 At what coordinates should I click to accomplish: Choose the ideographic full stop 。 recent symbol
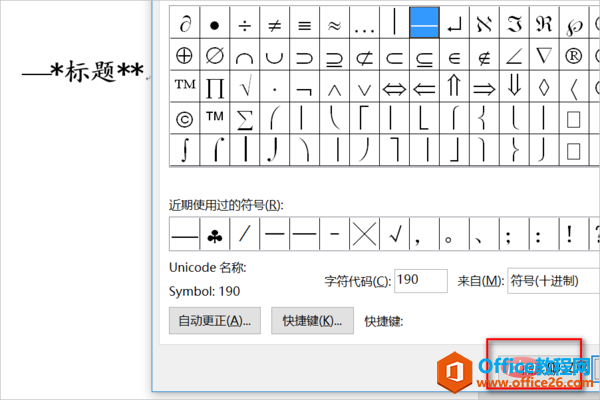tap(454, 234)
